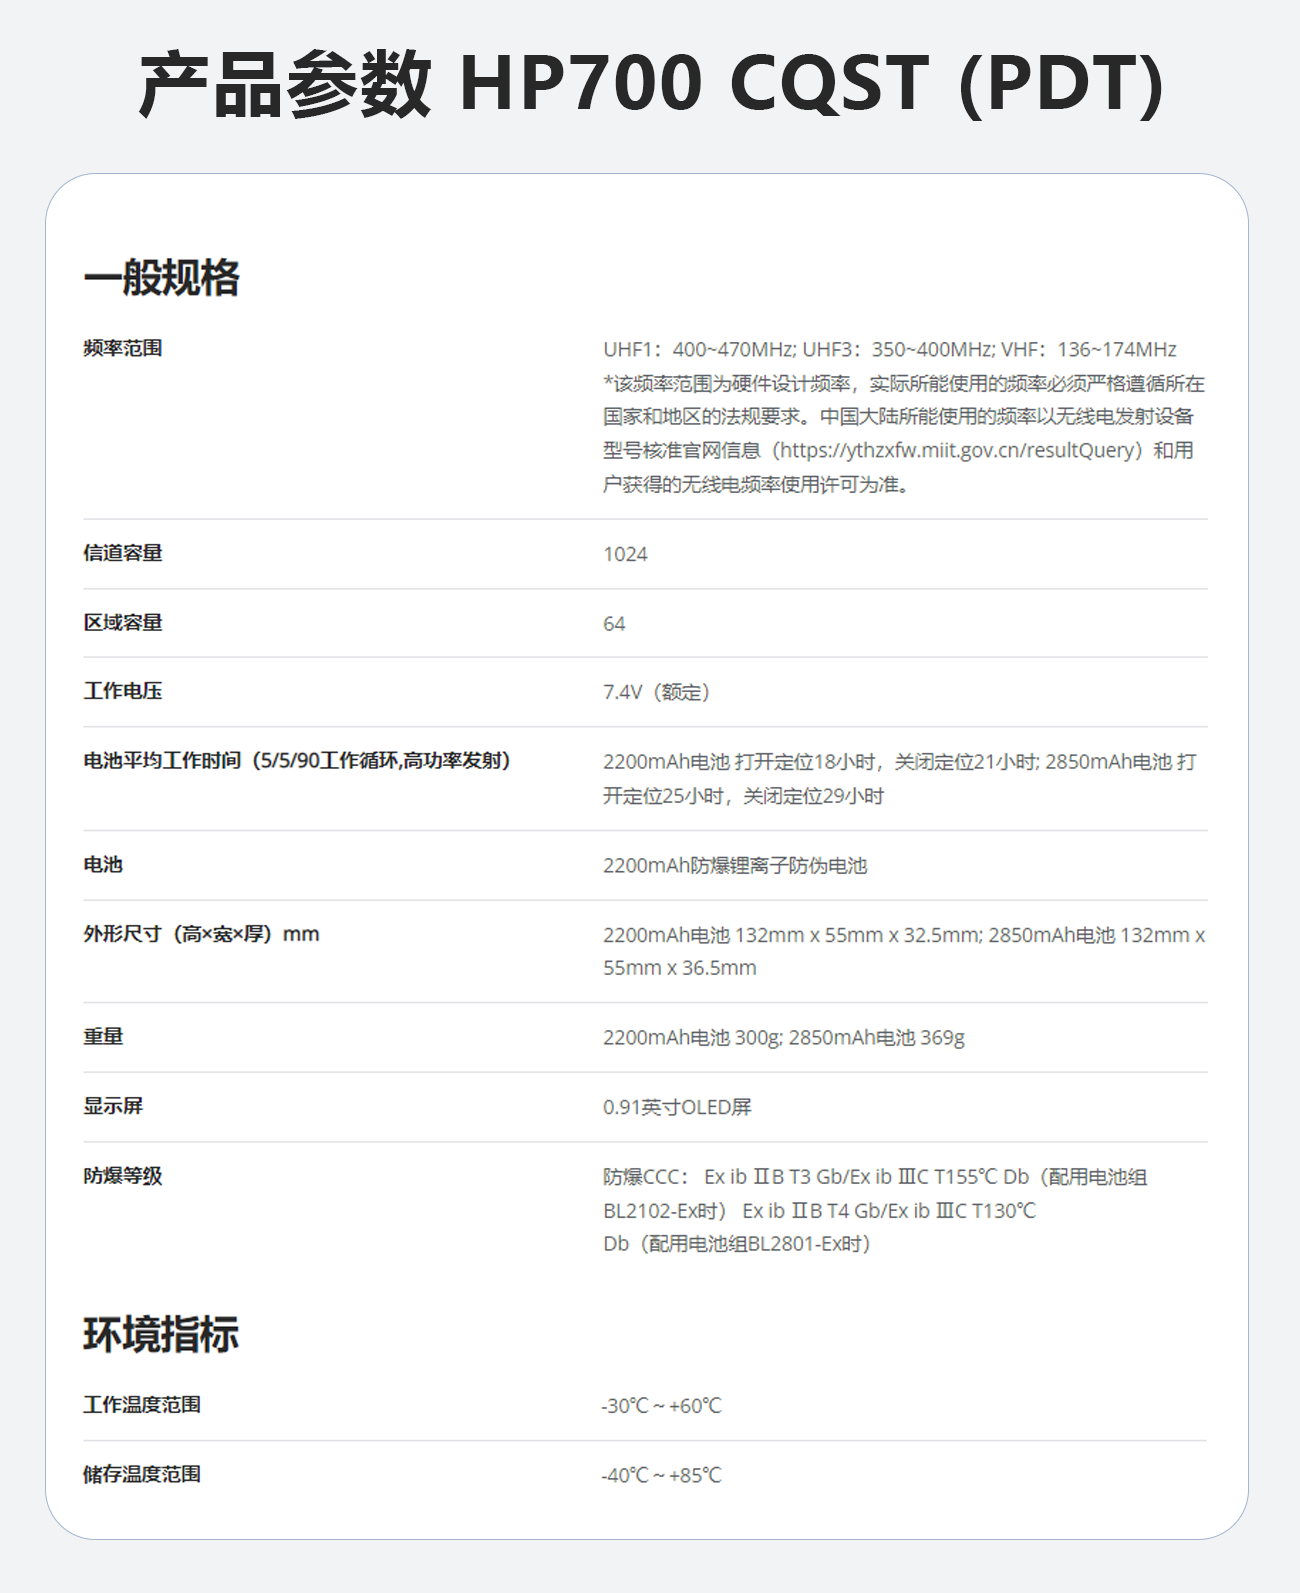Click the "工作电压" row label
This screenshot has width=1300, height=1593.
123,691
